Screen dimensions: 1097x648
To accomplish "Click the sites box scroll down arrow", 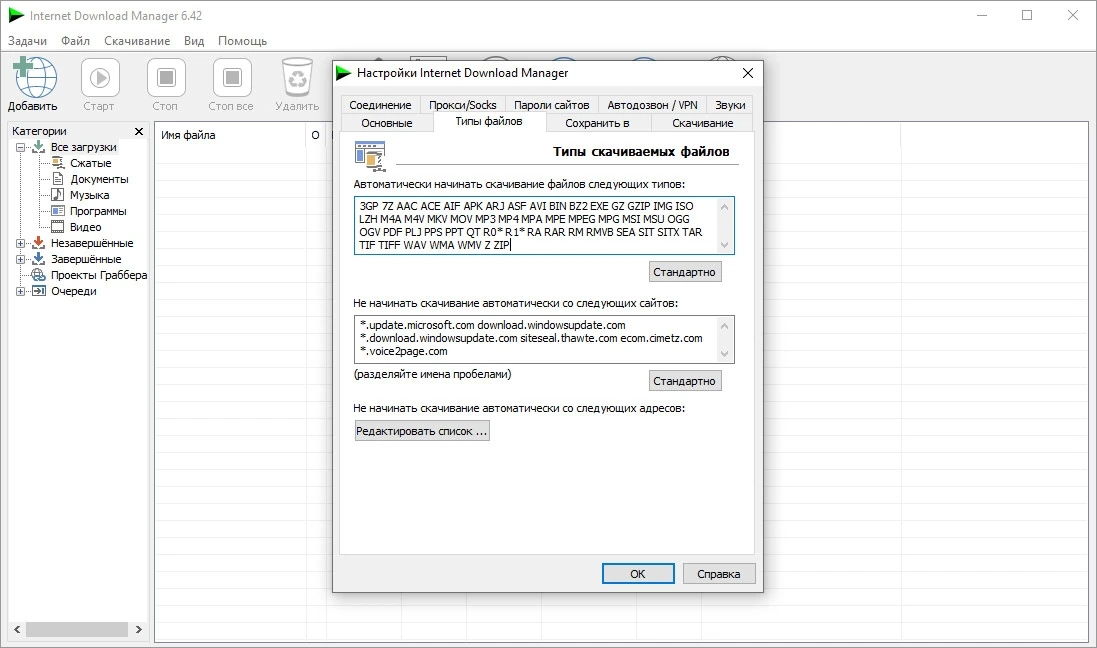I will click(x=725, y=353).
